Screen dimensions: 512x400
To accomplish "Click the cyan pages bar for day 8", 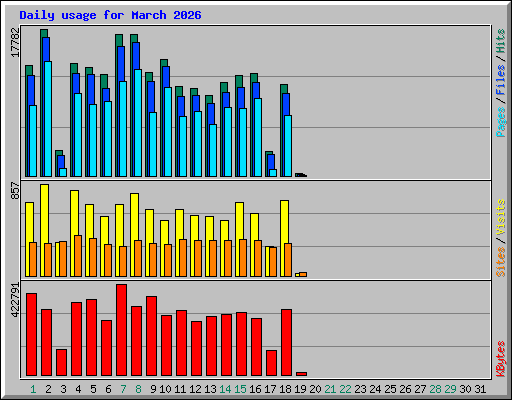I will pyautogui.click(x=138, y=123).
